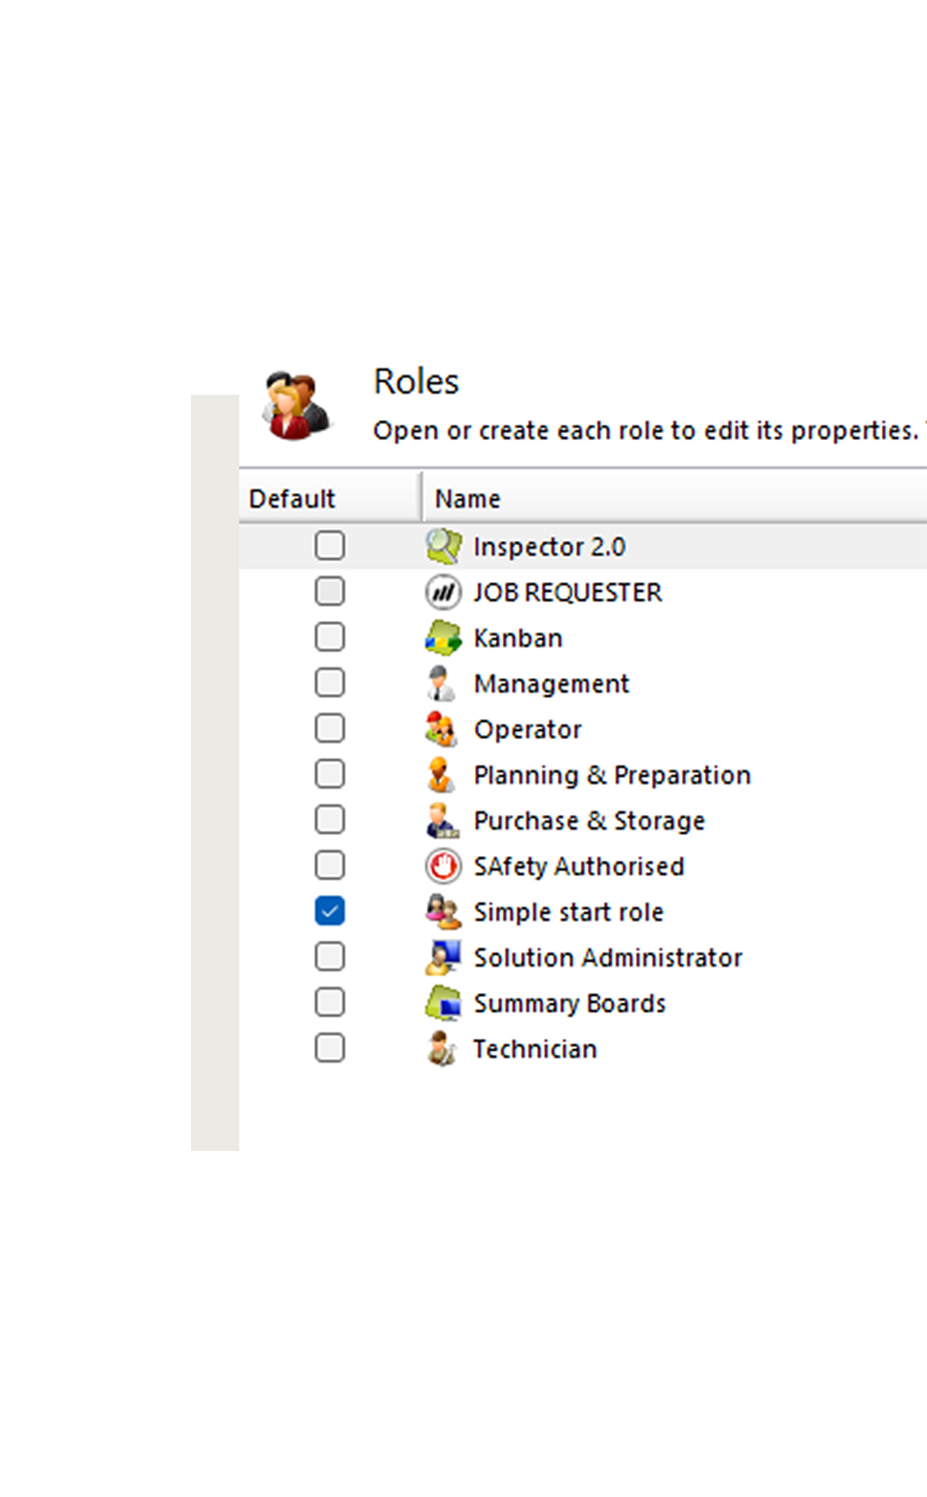Set Inspector 2.0 as the default role
927x1497 pixels.
330,546
